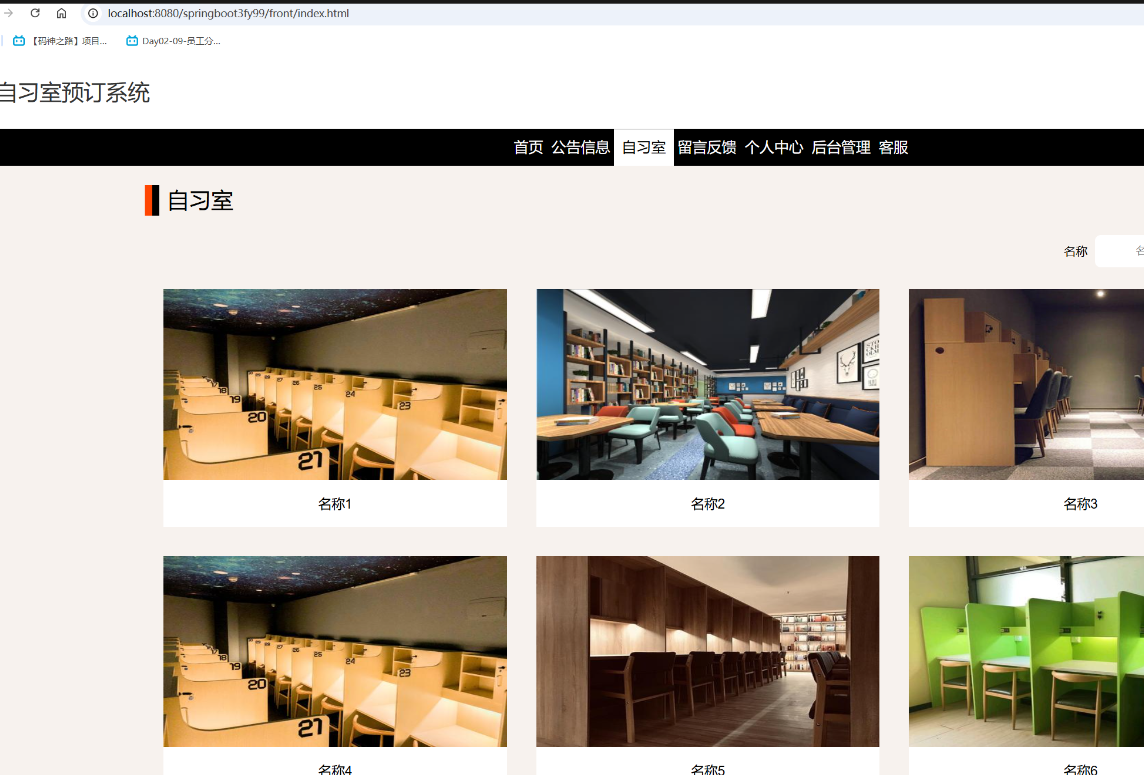Open 后台管理 link

click(841, 147)
